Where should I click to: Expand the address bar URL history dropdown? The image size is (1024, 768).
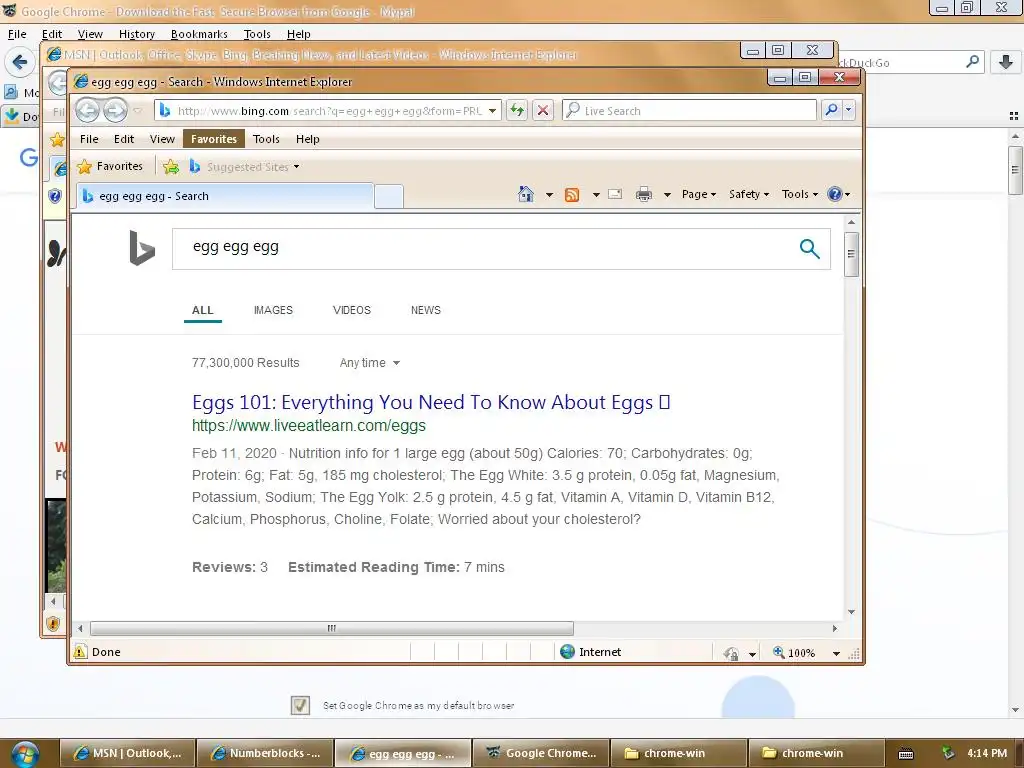pos(493,111)
